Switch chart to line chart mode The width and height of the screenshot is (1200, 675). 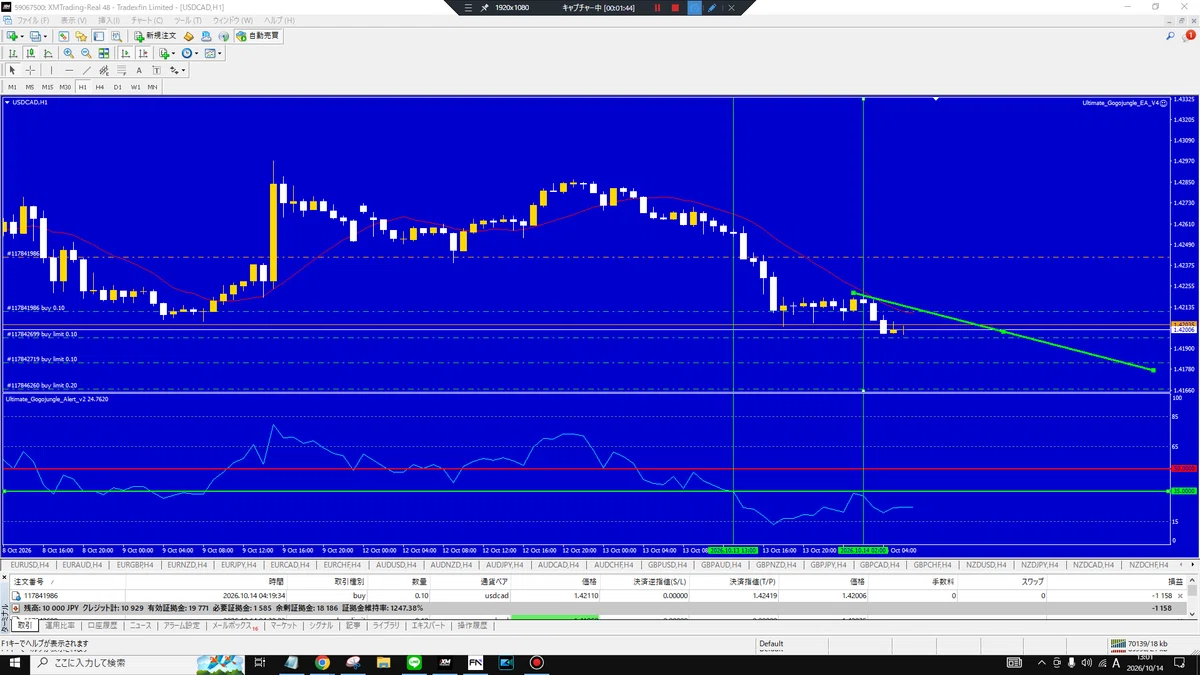[x=46, y=53]
